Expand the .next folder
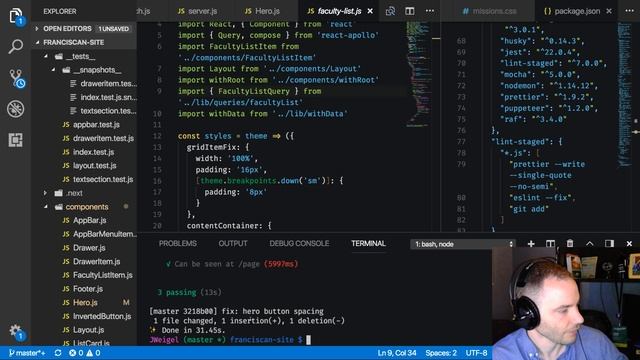Screen dimensions: 640x360 click(x=46, y=193)
